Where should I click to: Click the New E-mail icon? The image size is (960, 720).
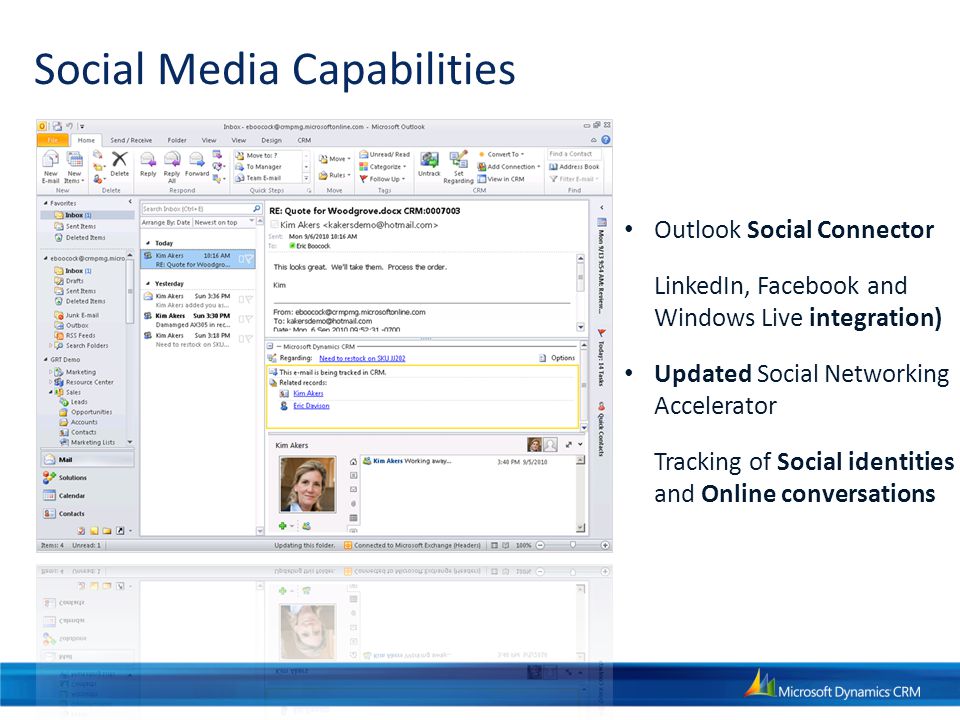(50, 160)
